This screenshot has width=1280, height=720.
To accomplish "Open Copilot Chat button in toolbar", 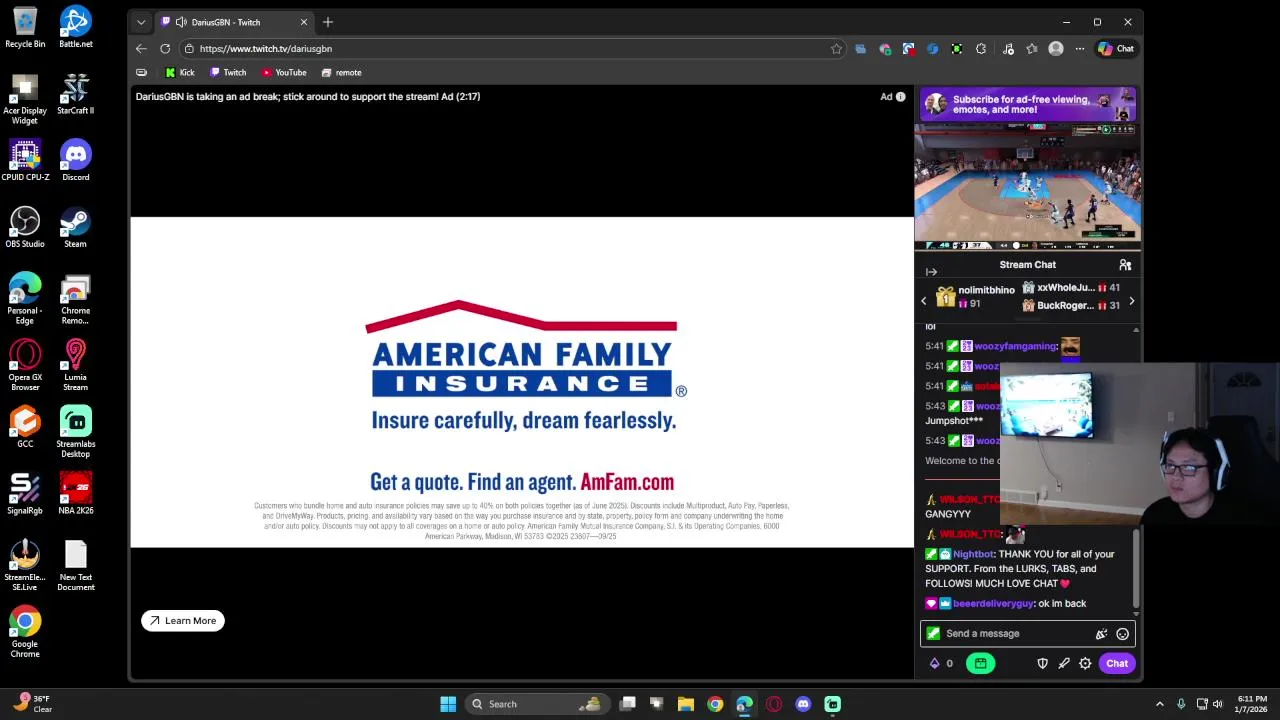I will tap(1116, 48).
